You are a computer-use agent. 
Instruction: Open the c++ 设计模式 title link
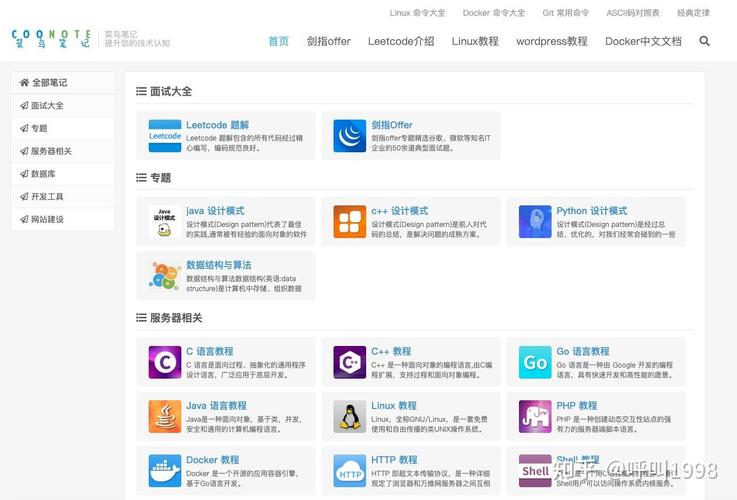[x=400, y=211]
